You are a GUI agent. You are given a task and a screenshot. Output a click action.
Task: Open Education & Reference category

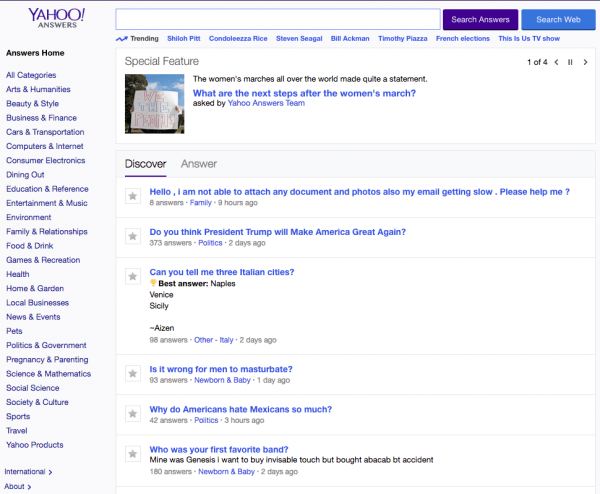(x=47, y=189)
